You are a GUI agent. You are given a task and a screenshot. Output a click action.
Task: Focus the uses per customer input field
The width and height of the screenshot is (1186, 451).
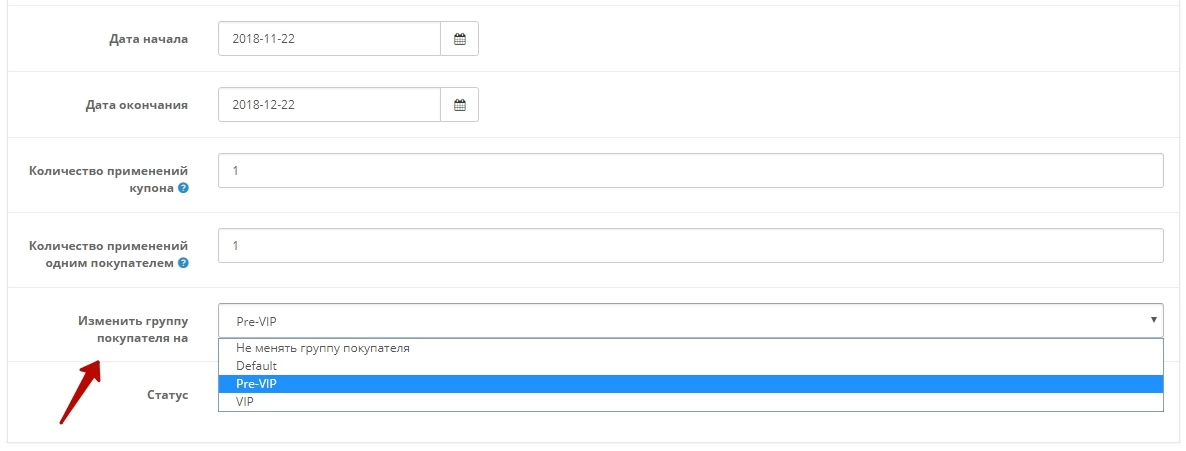tap(691, 246)
